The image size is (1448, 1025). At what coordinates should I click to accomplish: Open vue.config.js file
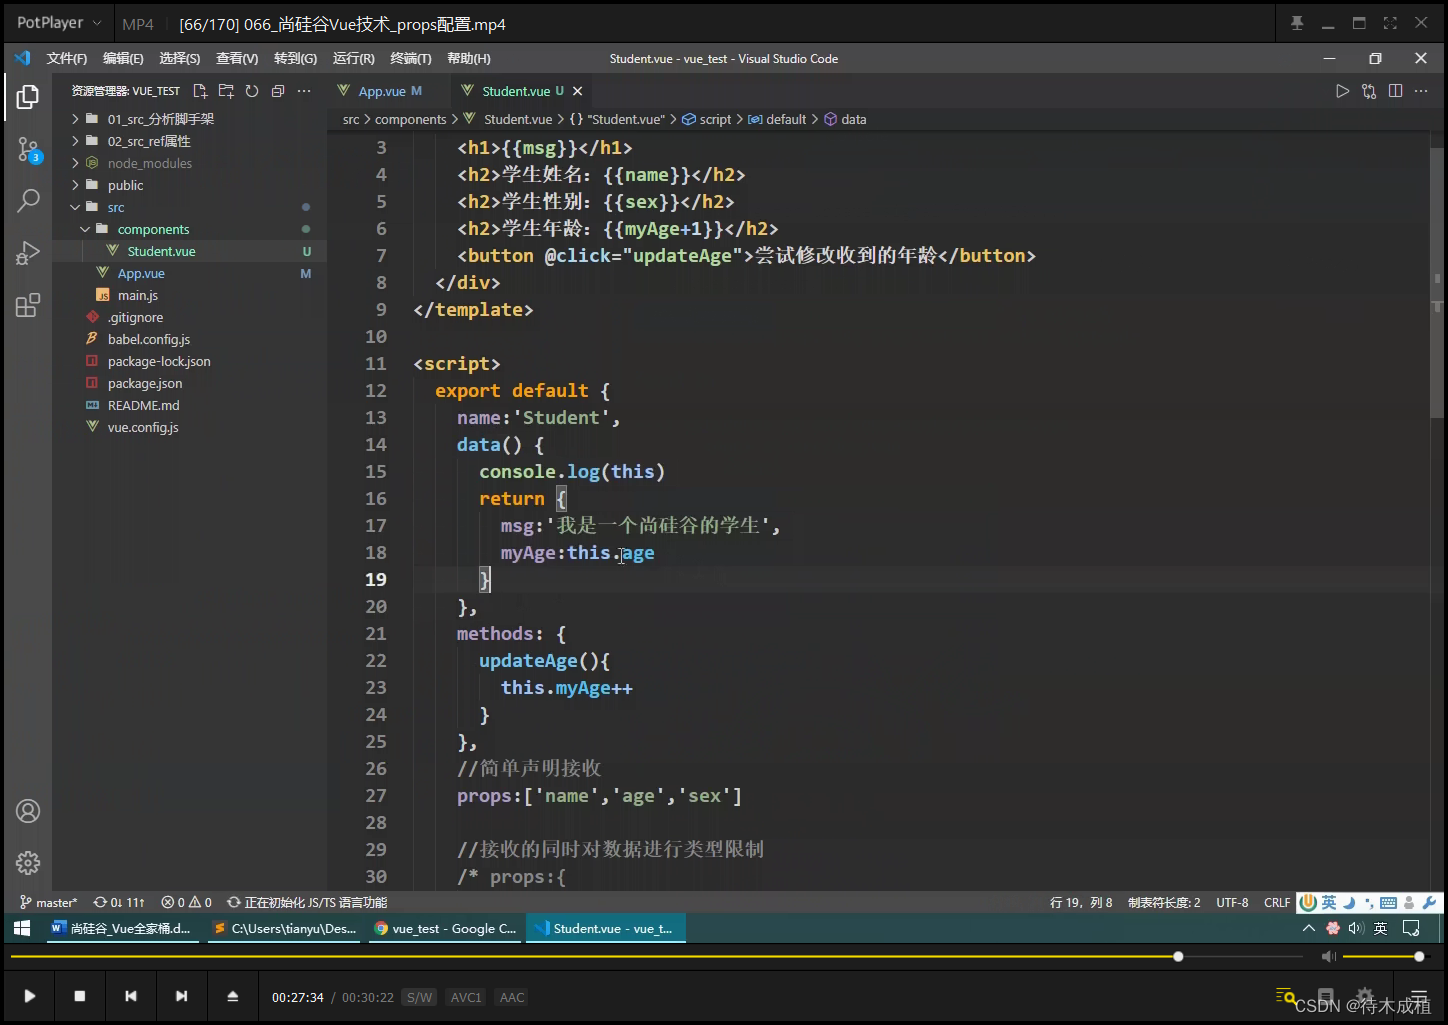point(143,427)
